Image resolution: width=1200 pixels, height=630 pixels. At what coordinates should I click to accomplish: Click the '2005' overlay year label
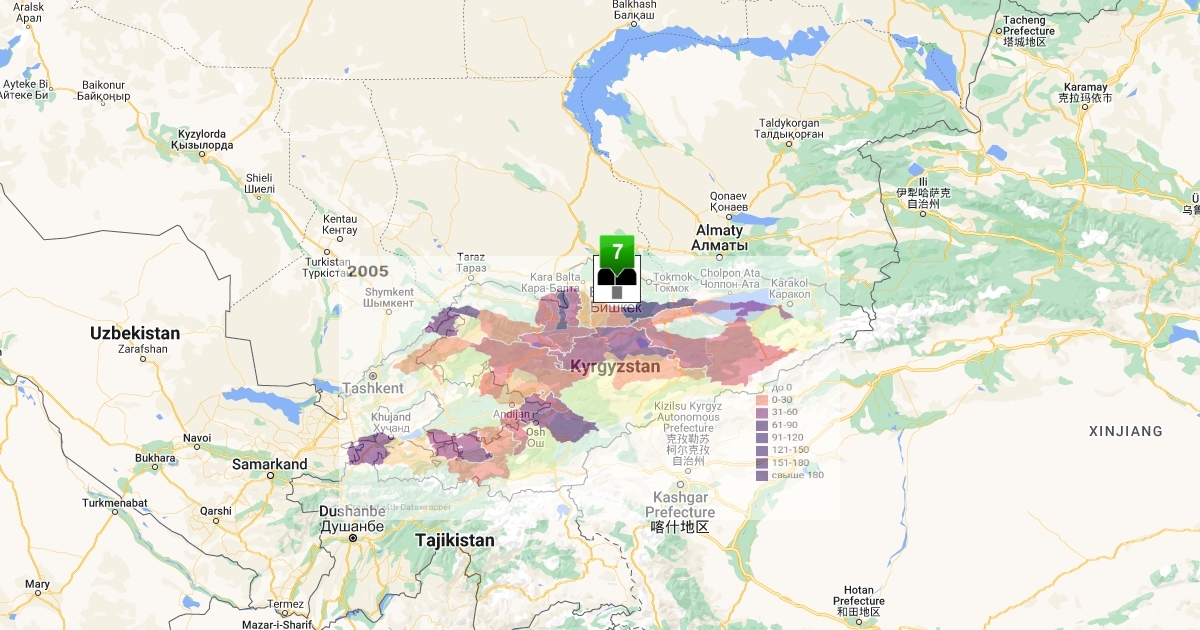click(368, 271)
